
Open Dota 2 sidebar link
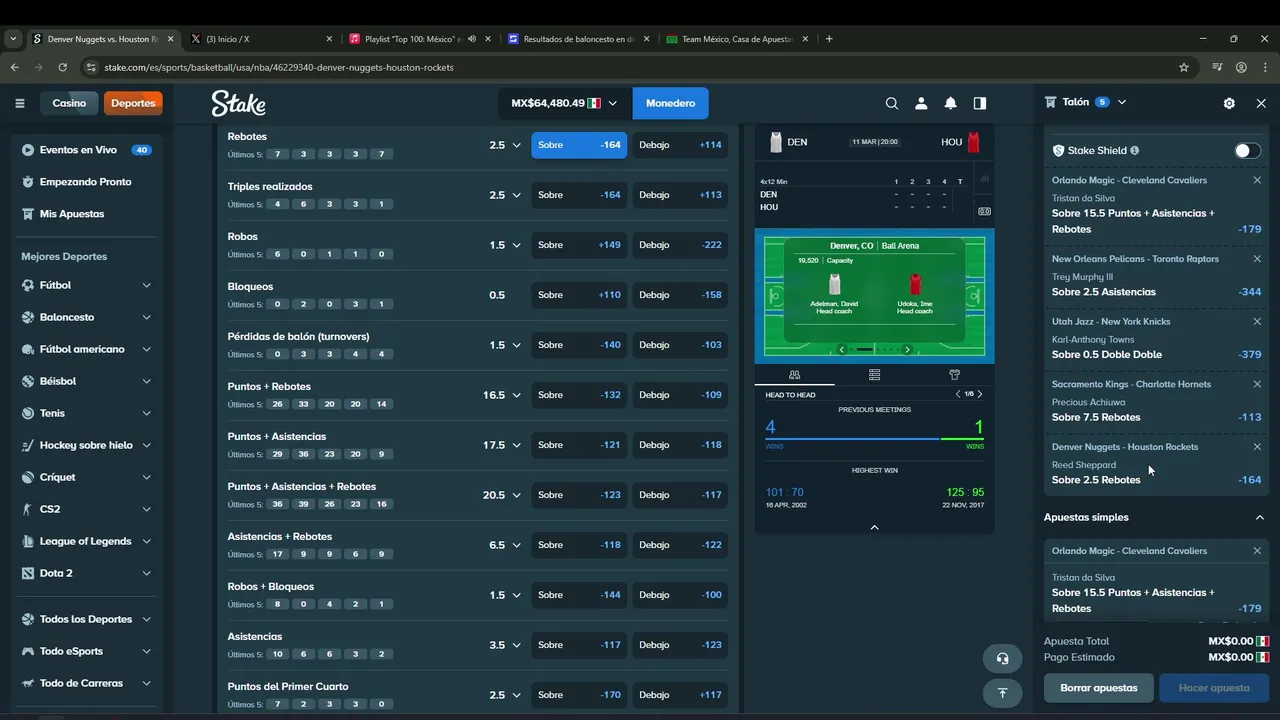86,573
